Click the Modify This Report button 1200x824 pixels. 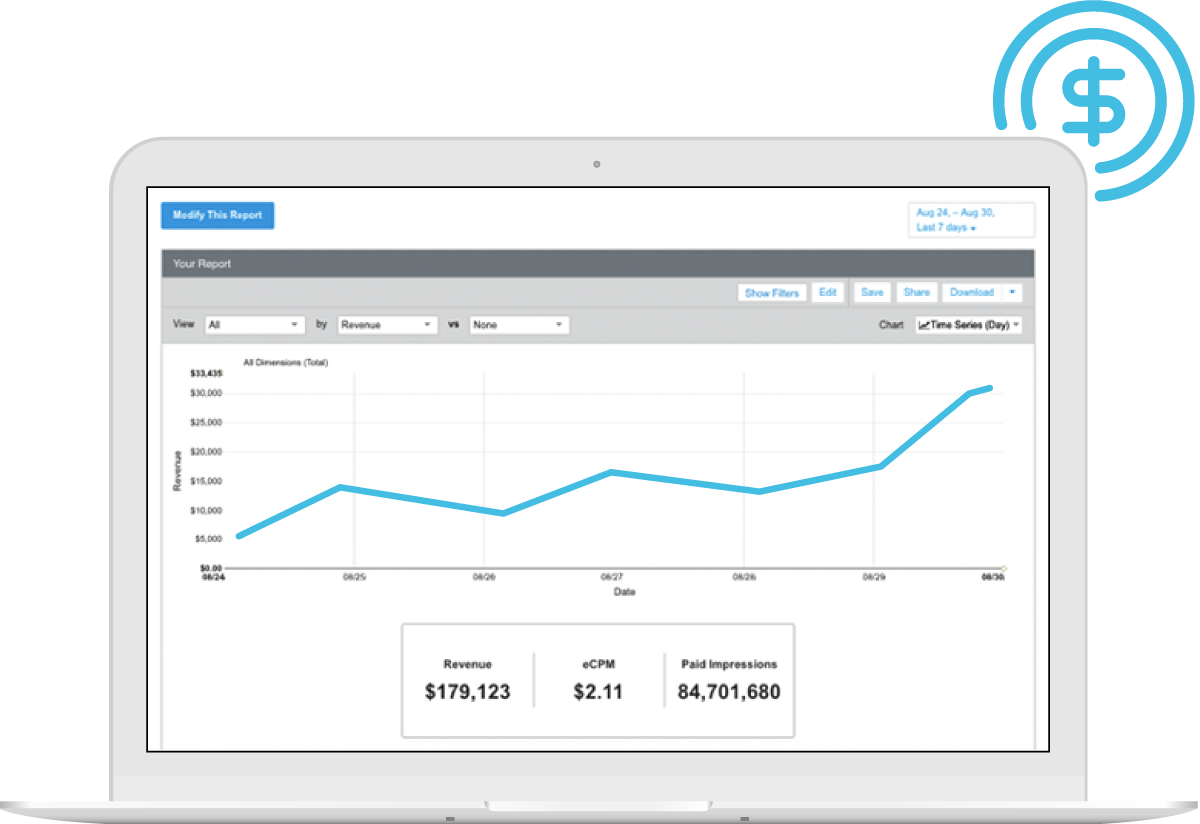pos(217,215)
